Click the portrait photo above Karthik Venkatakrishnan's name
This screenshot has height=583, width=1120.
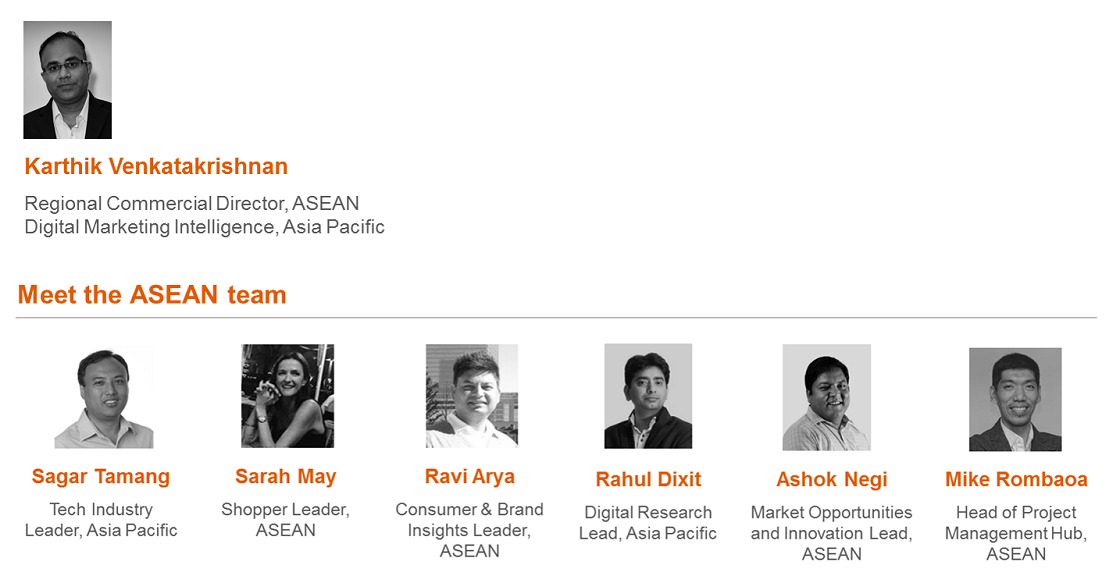(x=67, y=80)
